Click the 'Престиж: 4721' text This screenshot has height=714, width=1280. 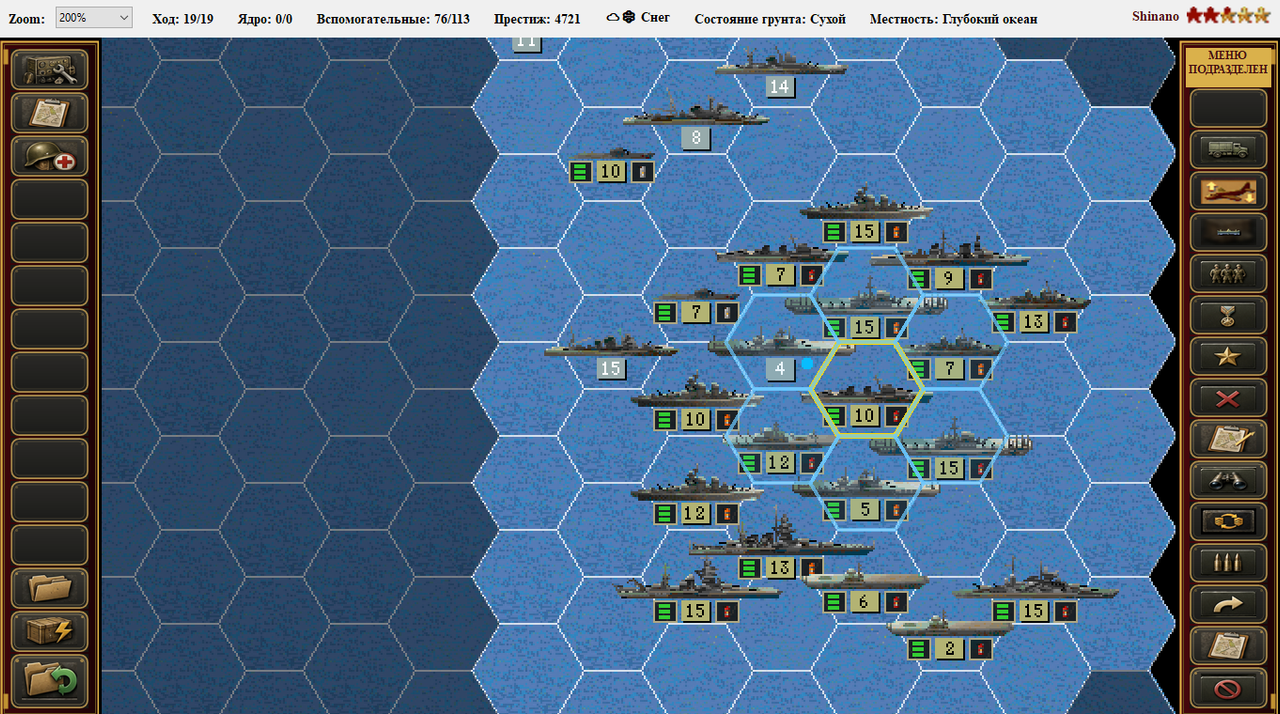click(537, 19)
